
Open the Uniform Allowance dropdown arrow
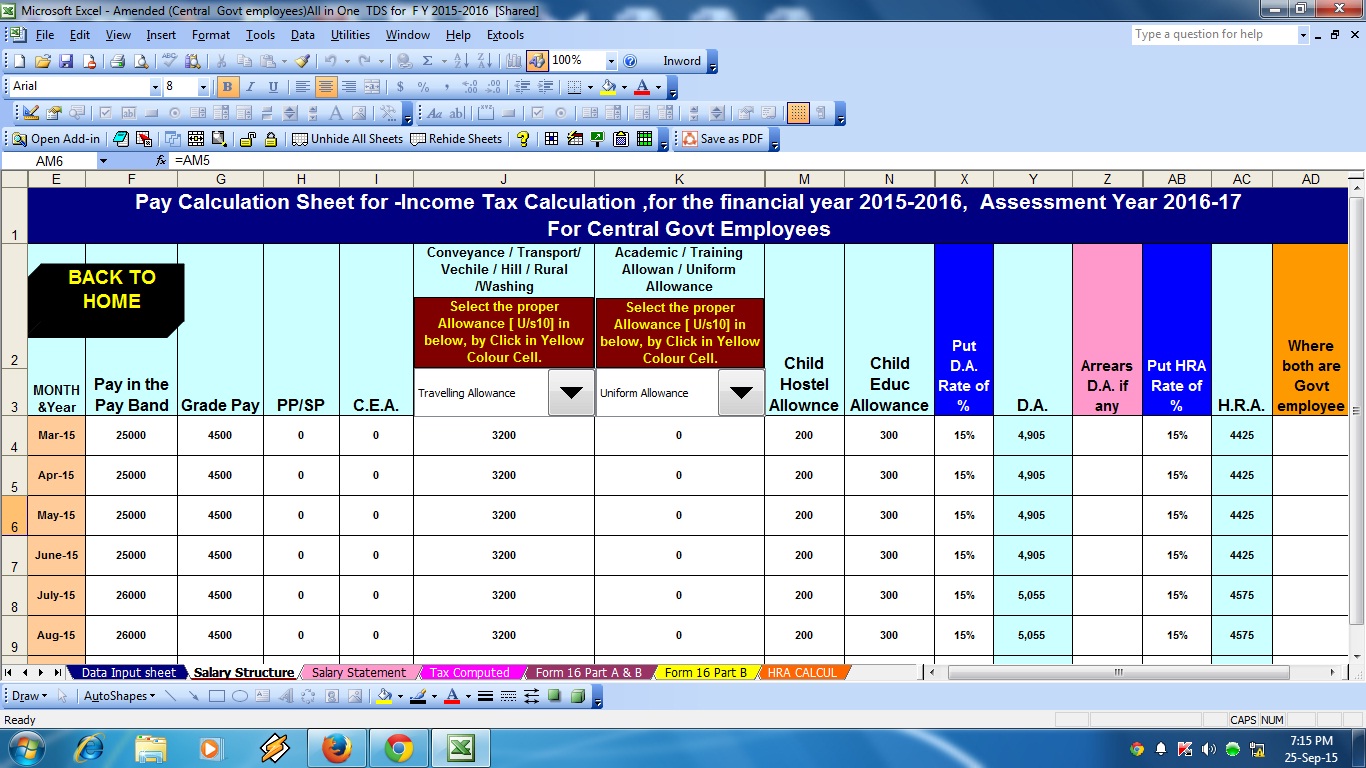click(x=741, y=393)
